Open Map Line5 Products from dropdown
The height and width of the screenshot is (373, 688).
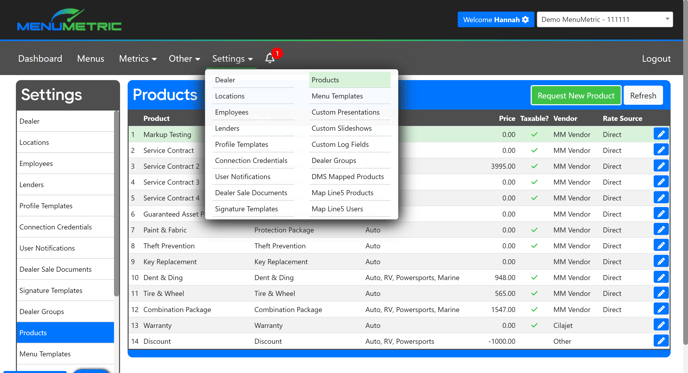pyautogui.click(x=350, y=193)
